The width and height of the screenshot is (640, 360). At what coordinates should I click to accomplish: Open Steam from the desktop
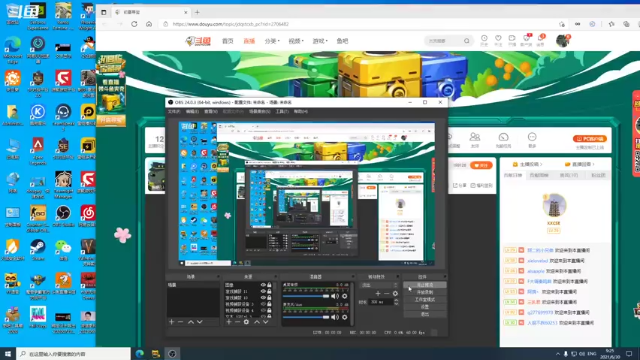[x=38, y=249]
